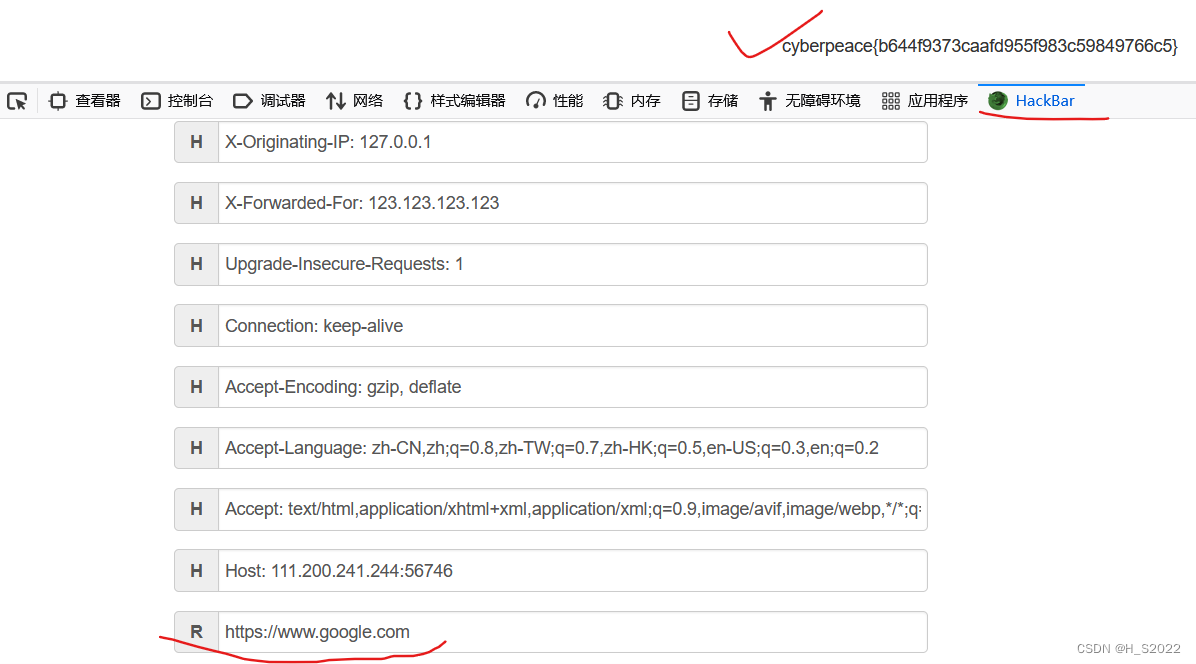Click the H button beside Connection header
Viewport: 1196px width, 664px height.
tap(197, 326)
